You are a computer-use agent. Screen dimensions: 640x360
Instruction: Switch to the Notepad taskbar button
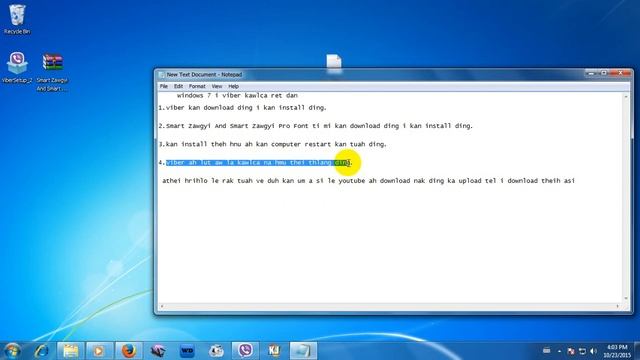(303, 351)
